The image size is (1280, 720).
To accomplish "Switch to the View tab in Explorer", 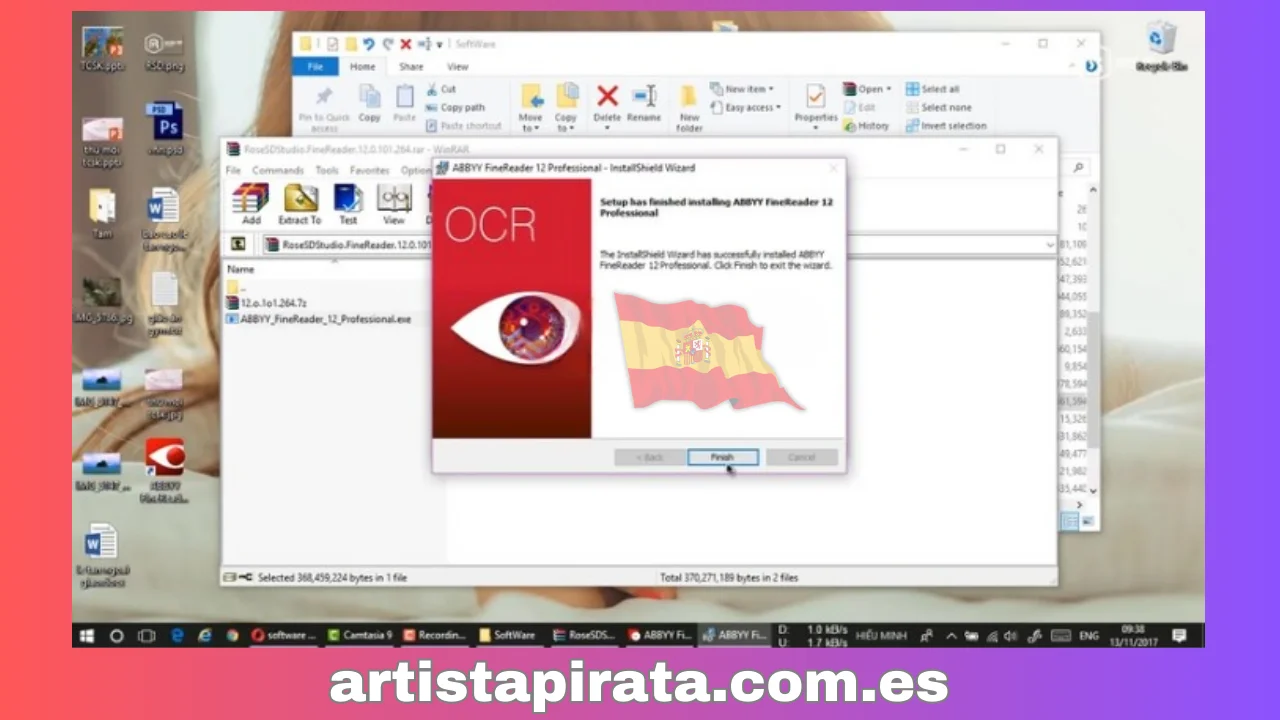I will pyautogui.click(x=457, y=67).
